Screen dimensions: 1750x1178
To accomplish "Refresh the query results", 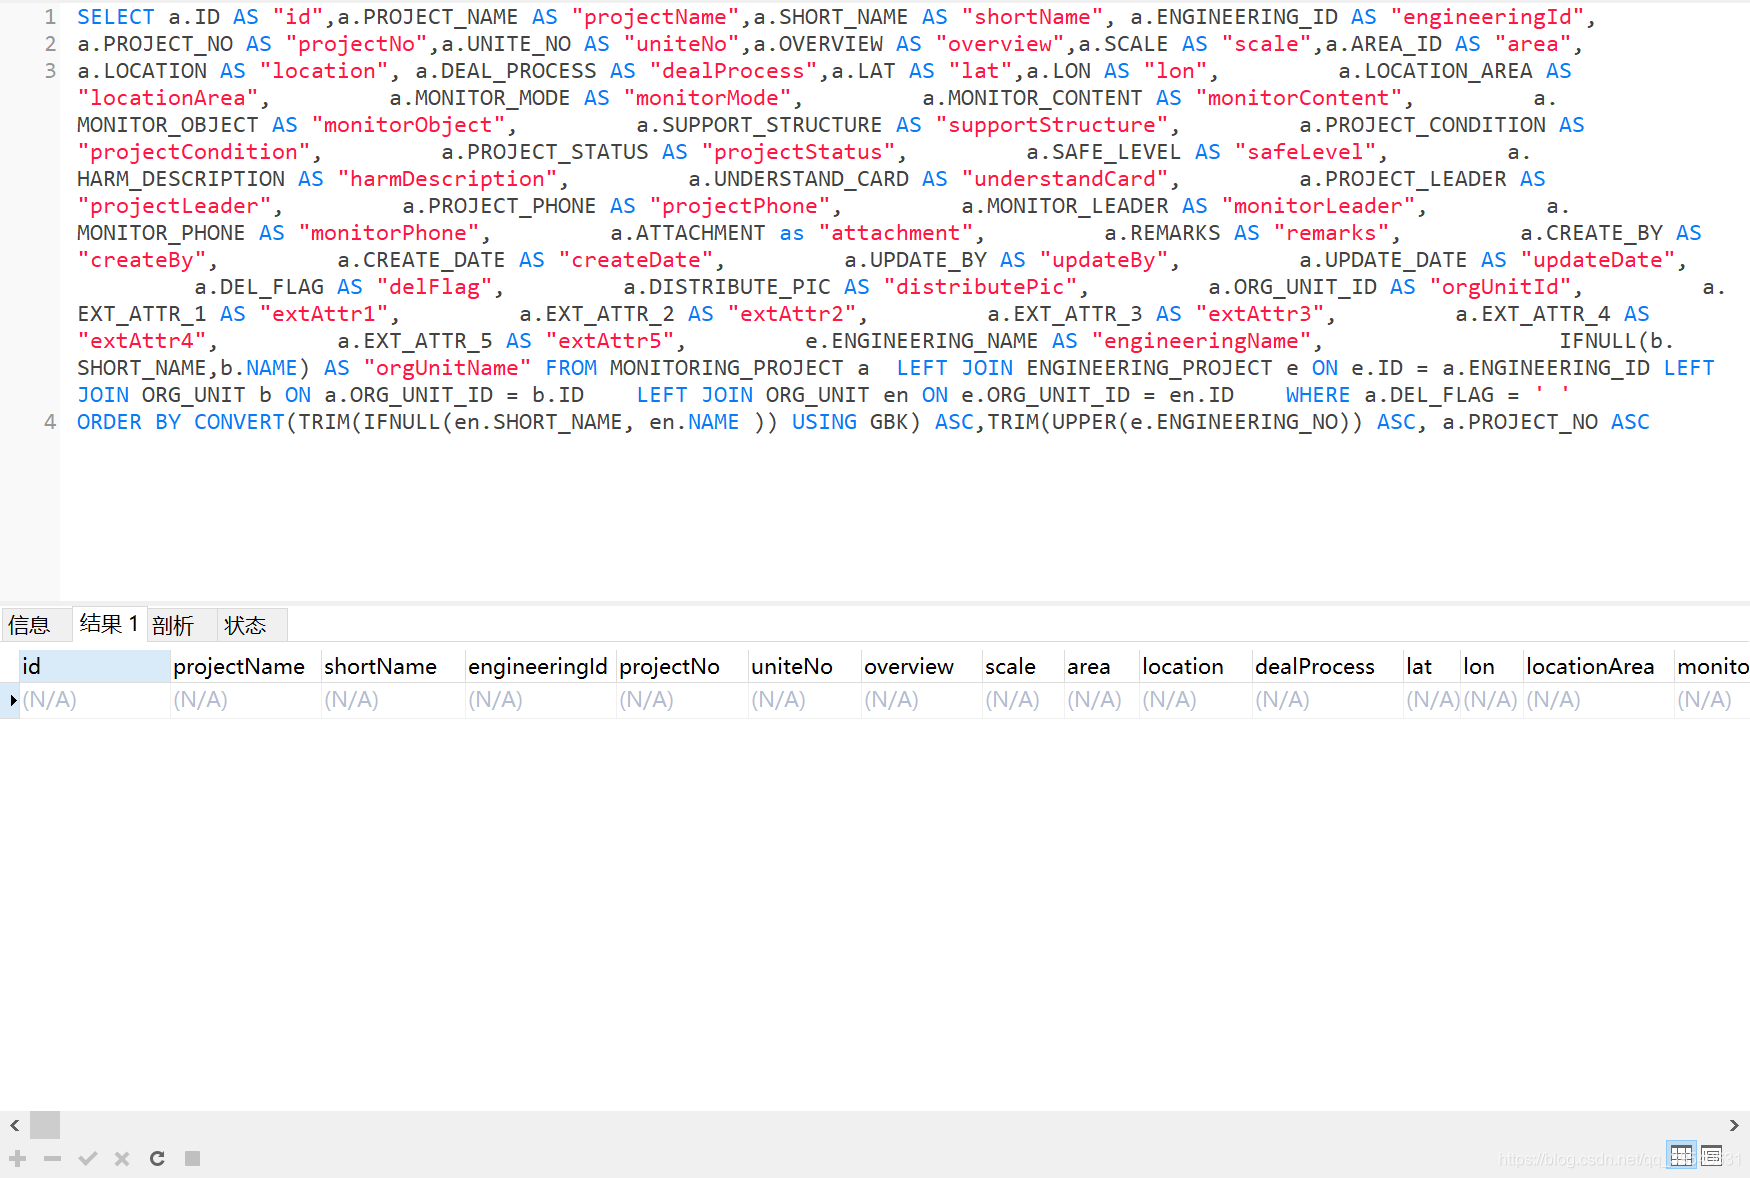I will [x=157, y=1158].
